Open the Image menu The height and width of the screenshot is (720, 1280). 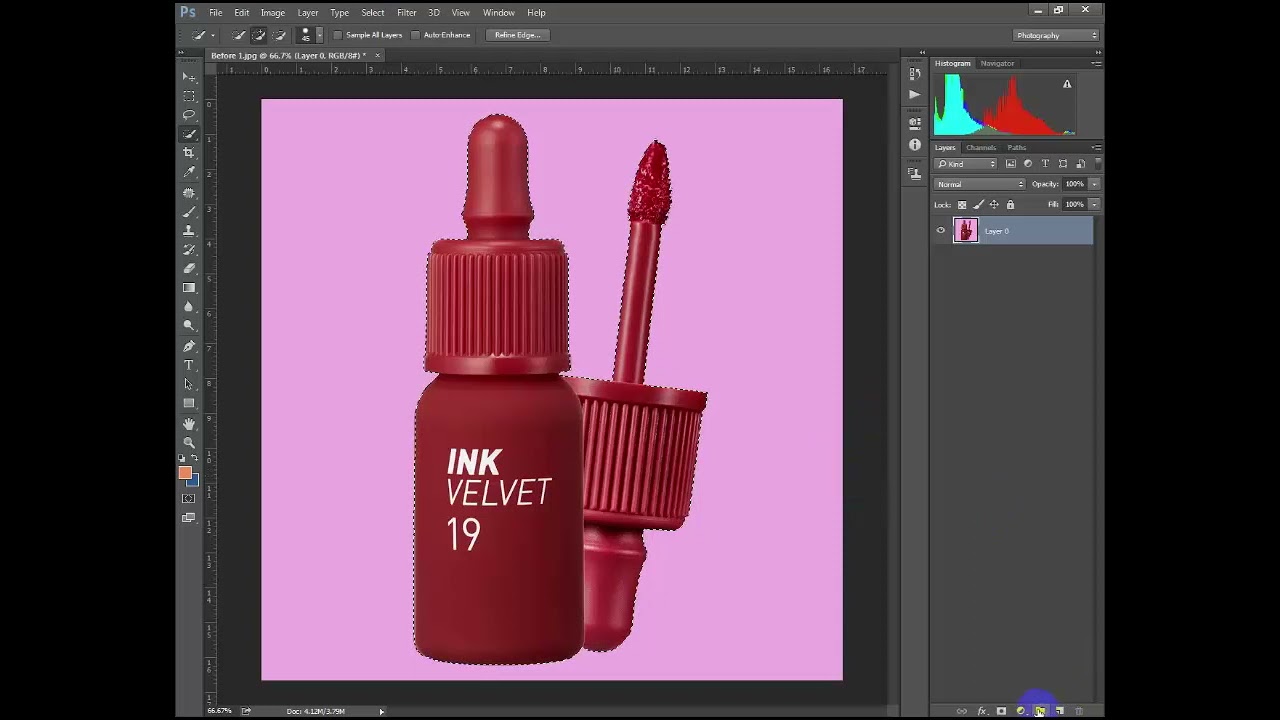click(273, 13)
